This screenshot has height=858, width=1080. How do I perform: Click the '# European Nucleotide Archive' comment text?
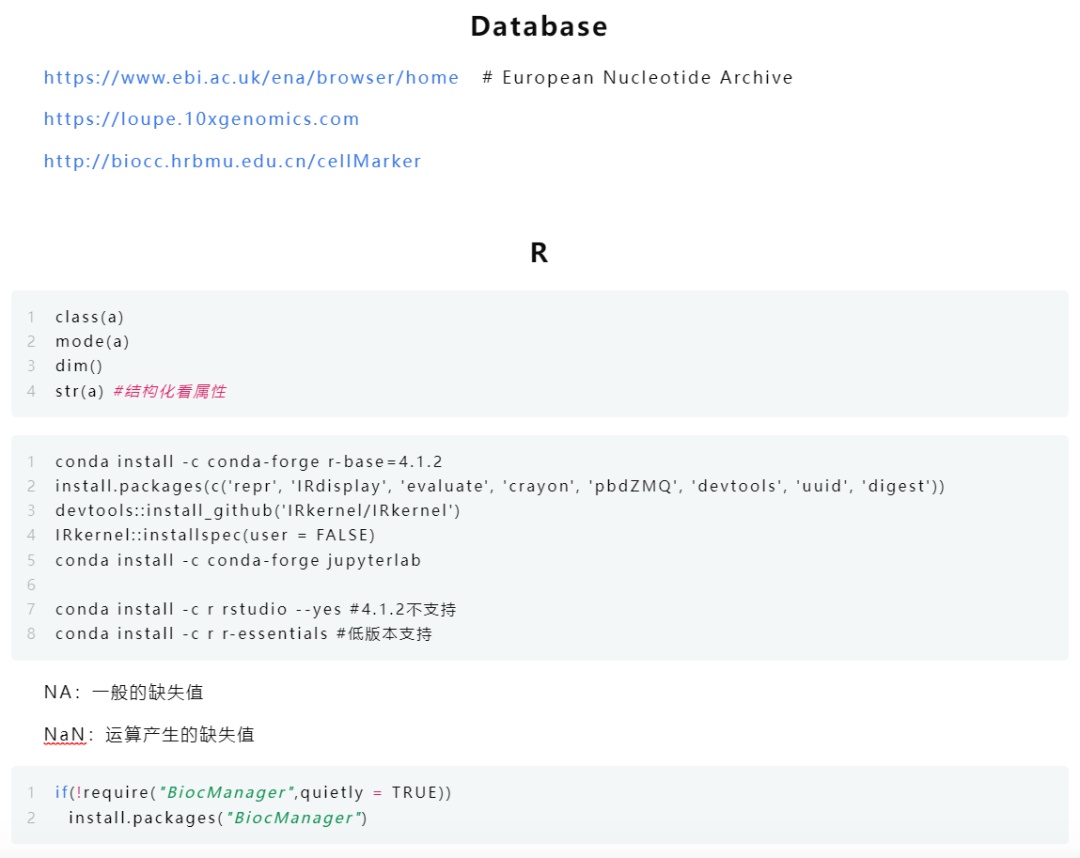coord(637,78)
